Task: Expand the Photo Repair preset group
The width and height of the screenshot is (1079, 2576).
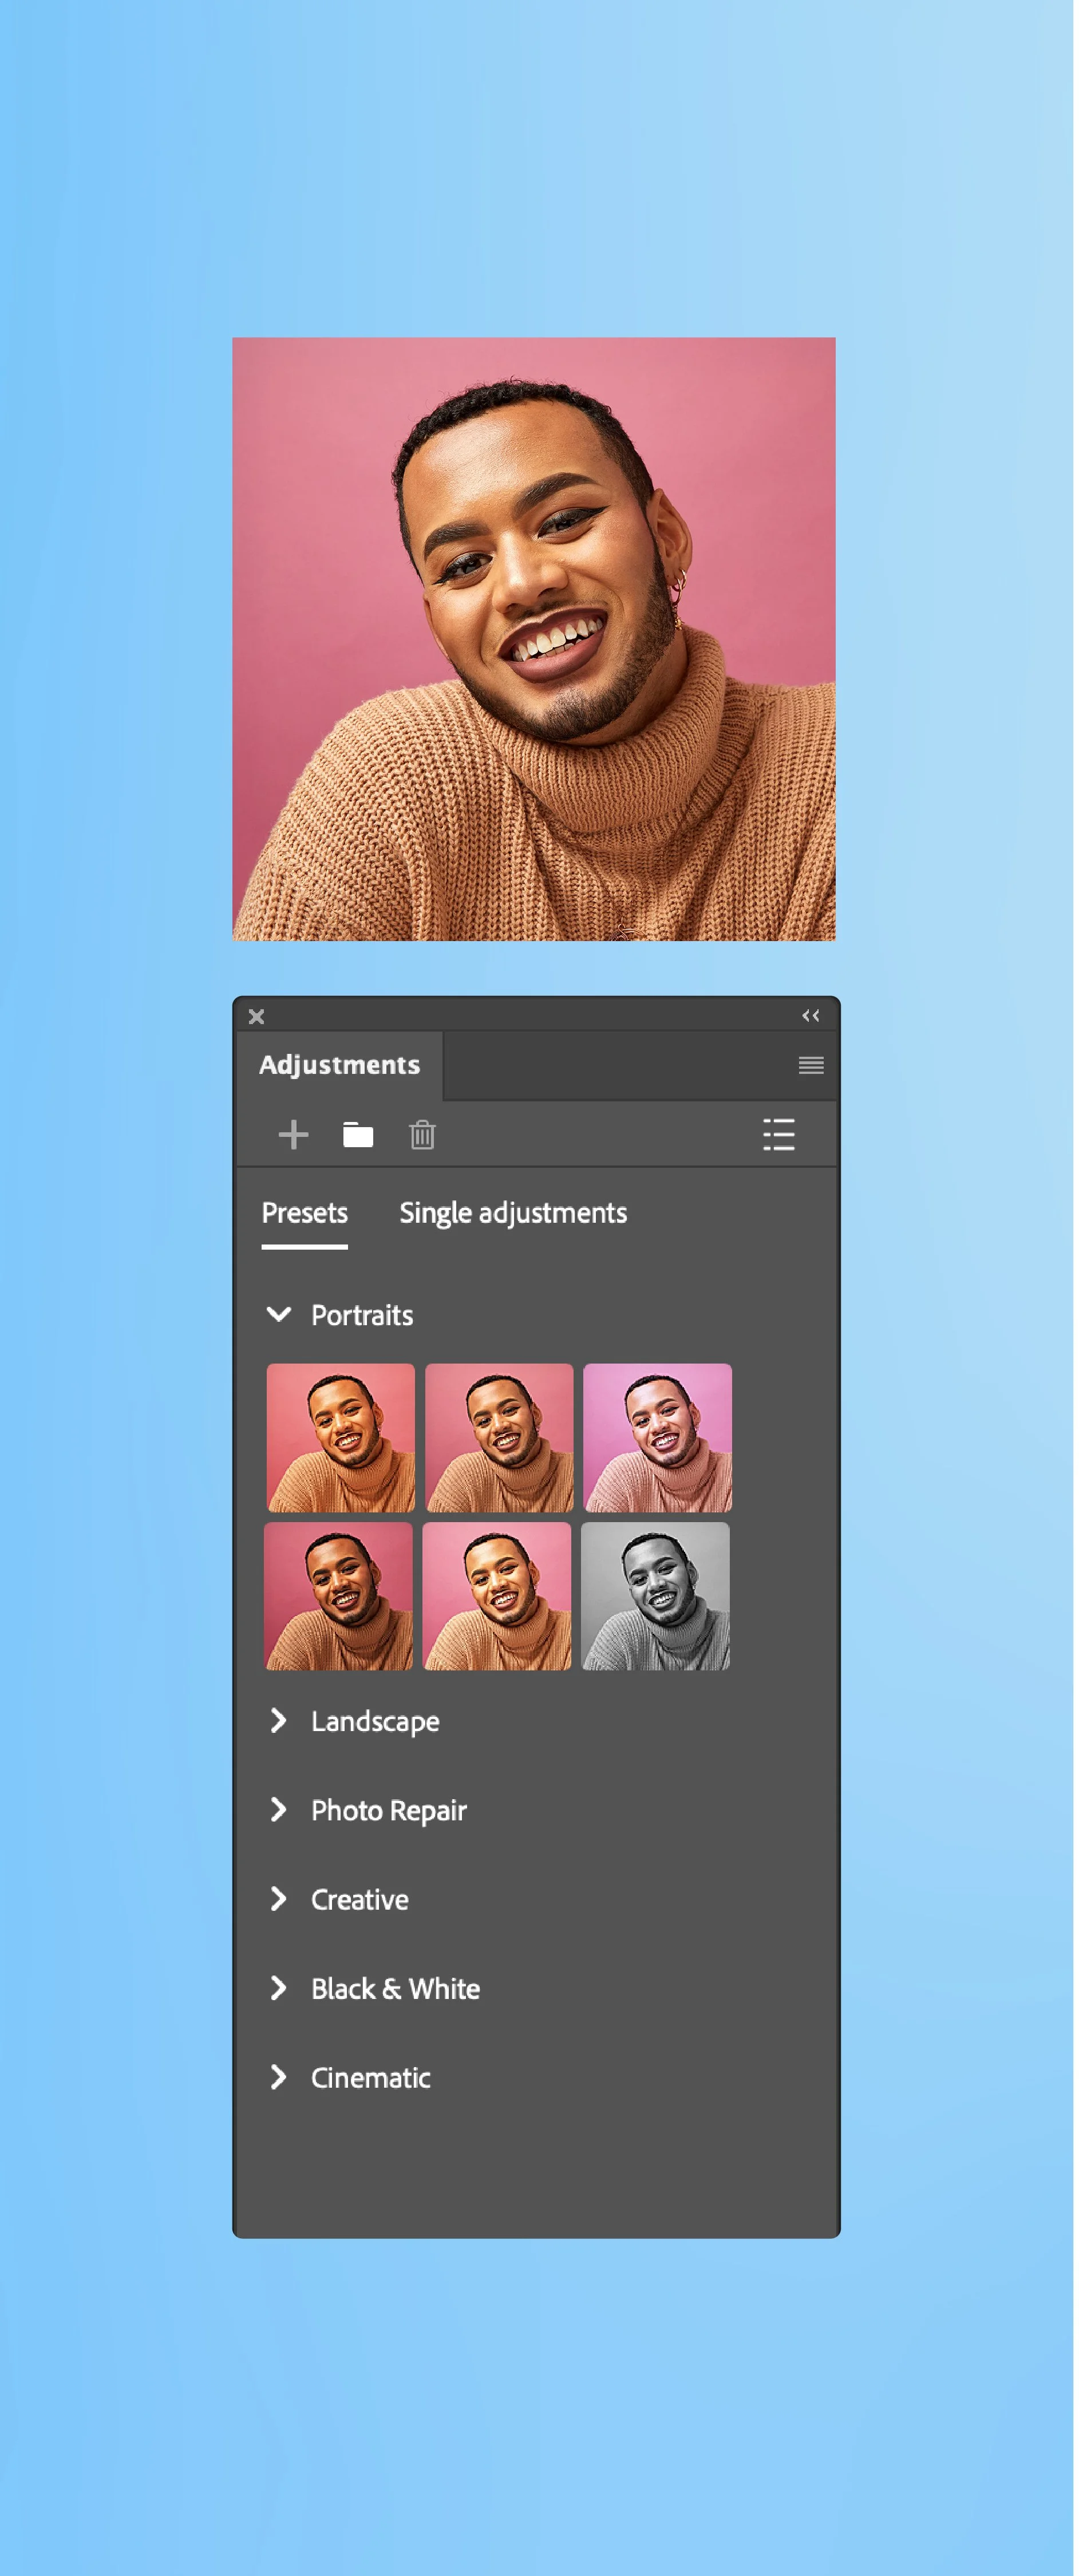Action: [279, 1810]
